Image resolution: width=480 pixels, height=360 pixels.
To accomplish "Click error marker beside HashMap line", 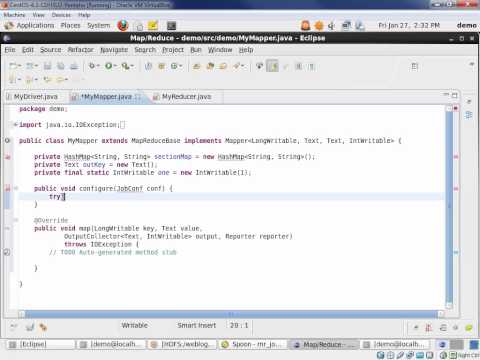I will 8,157.
